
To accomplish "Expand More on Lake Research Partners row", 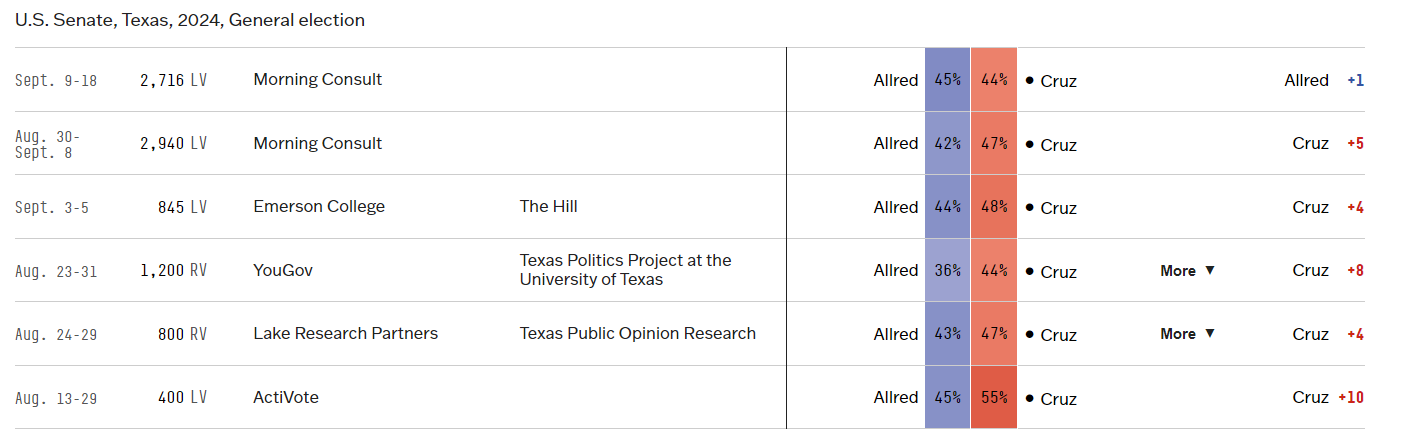I will point(1187,334).
